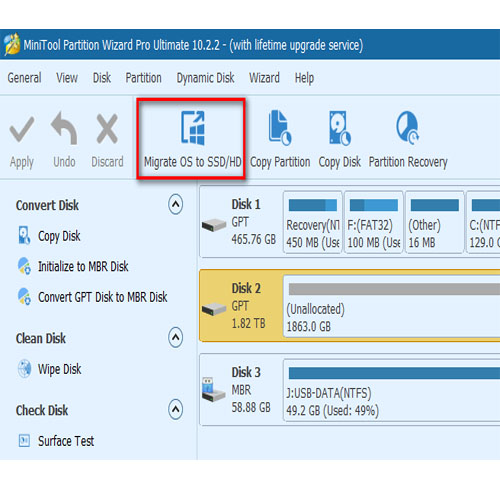Click the Undo arrow icon
This screenshot has width=500, height=500.
tap(64, 128)
